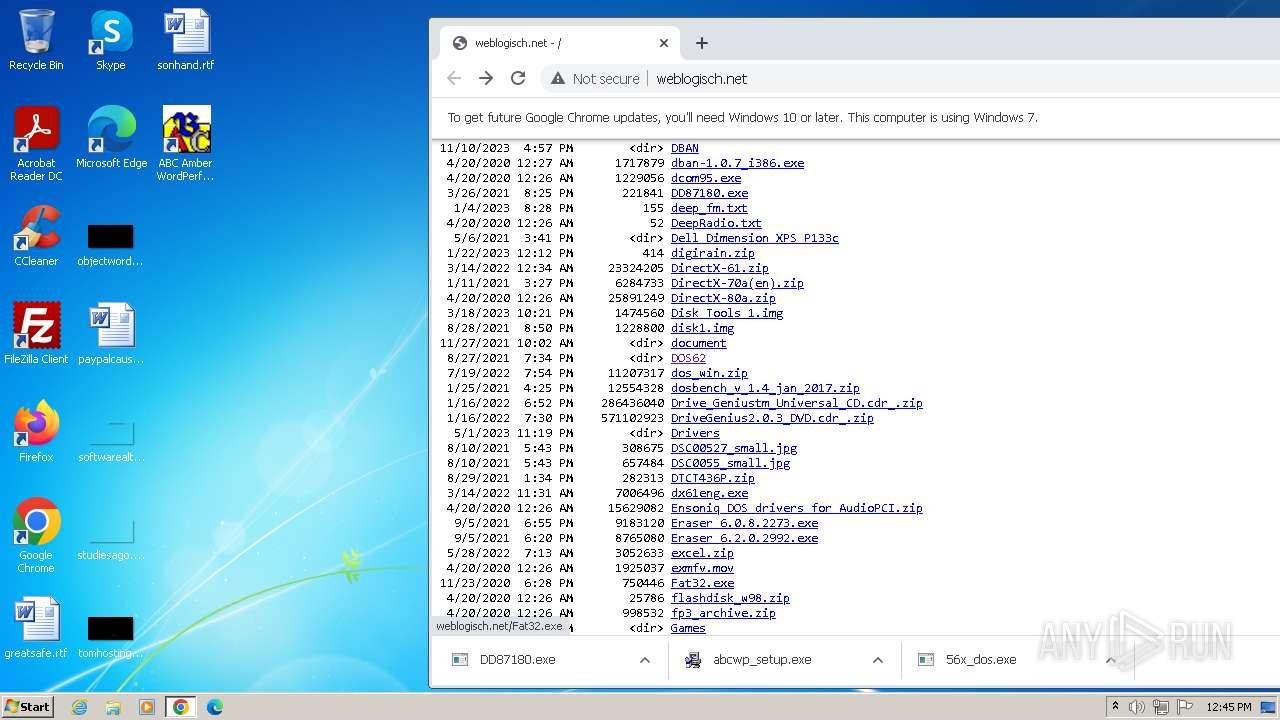Reload the weblogisch.net page

pyautogui.click(x=518, y=78)
